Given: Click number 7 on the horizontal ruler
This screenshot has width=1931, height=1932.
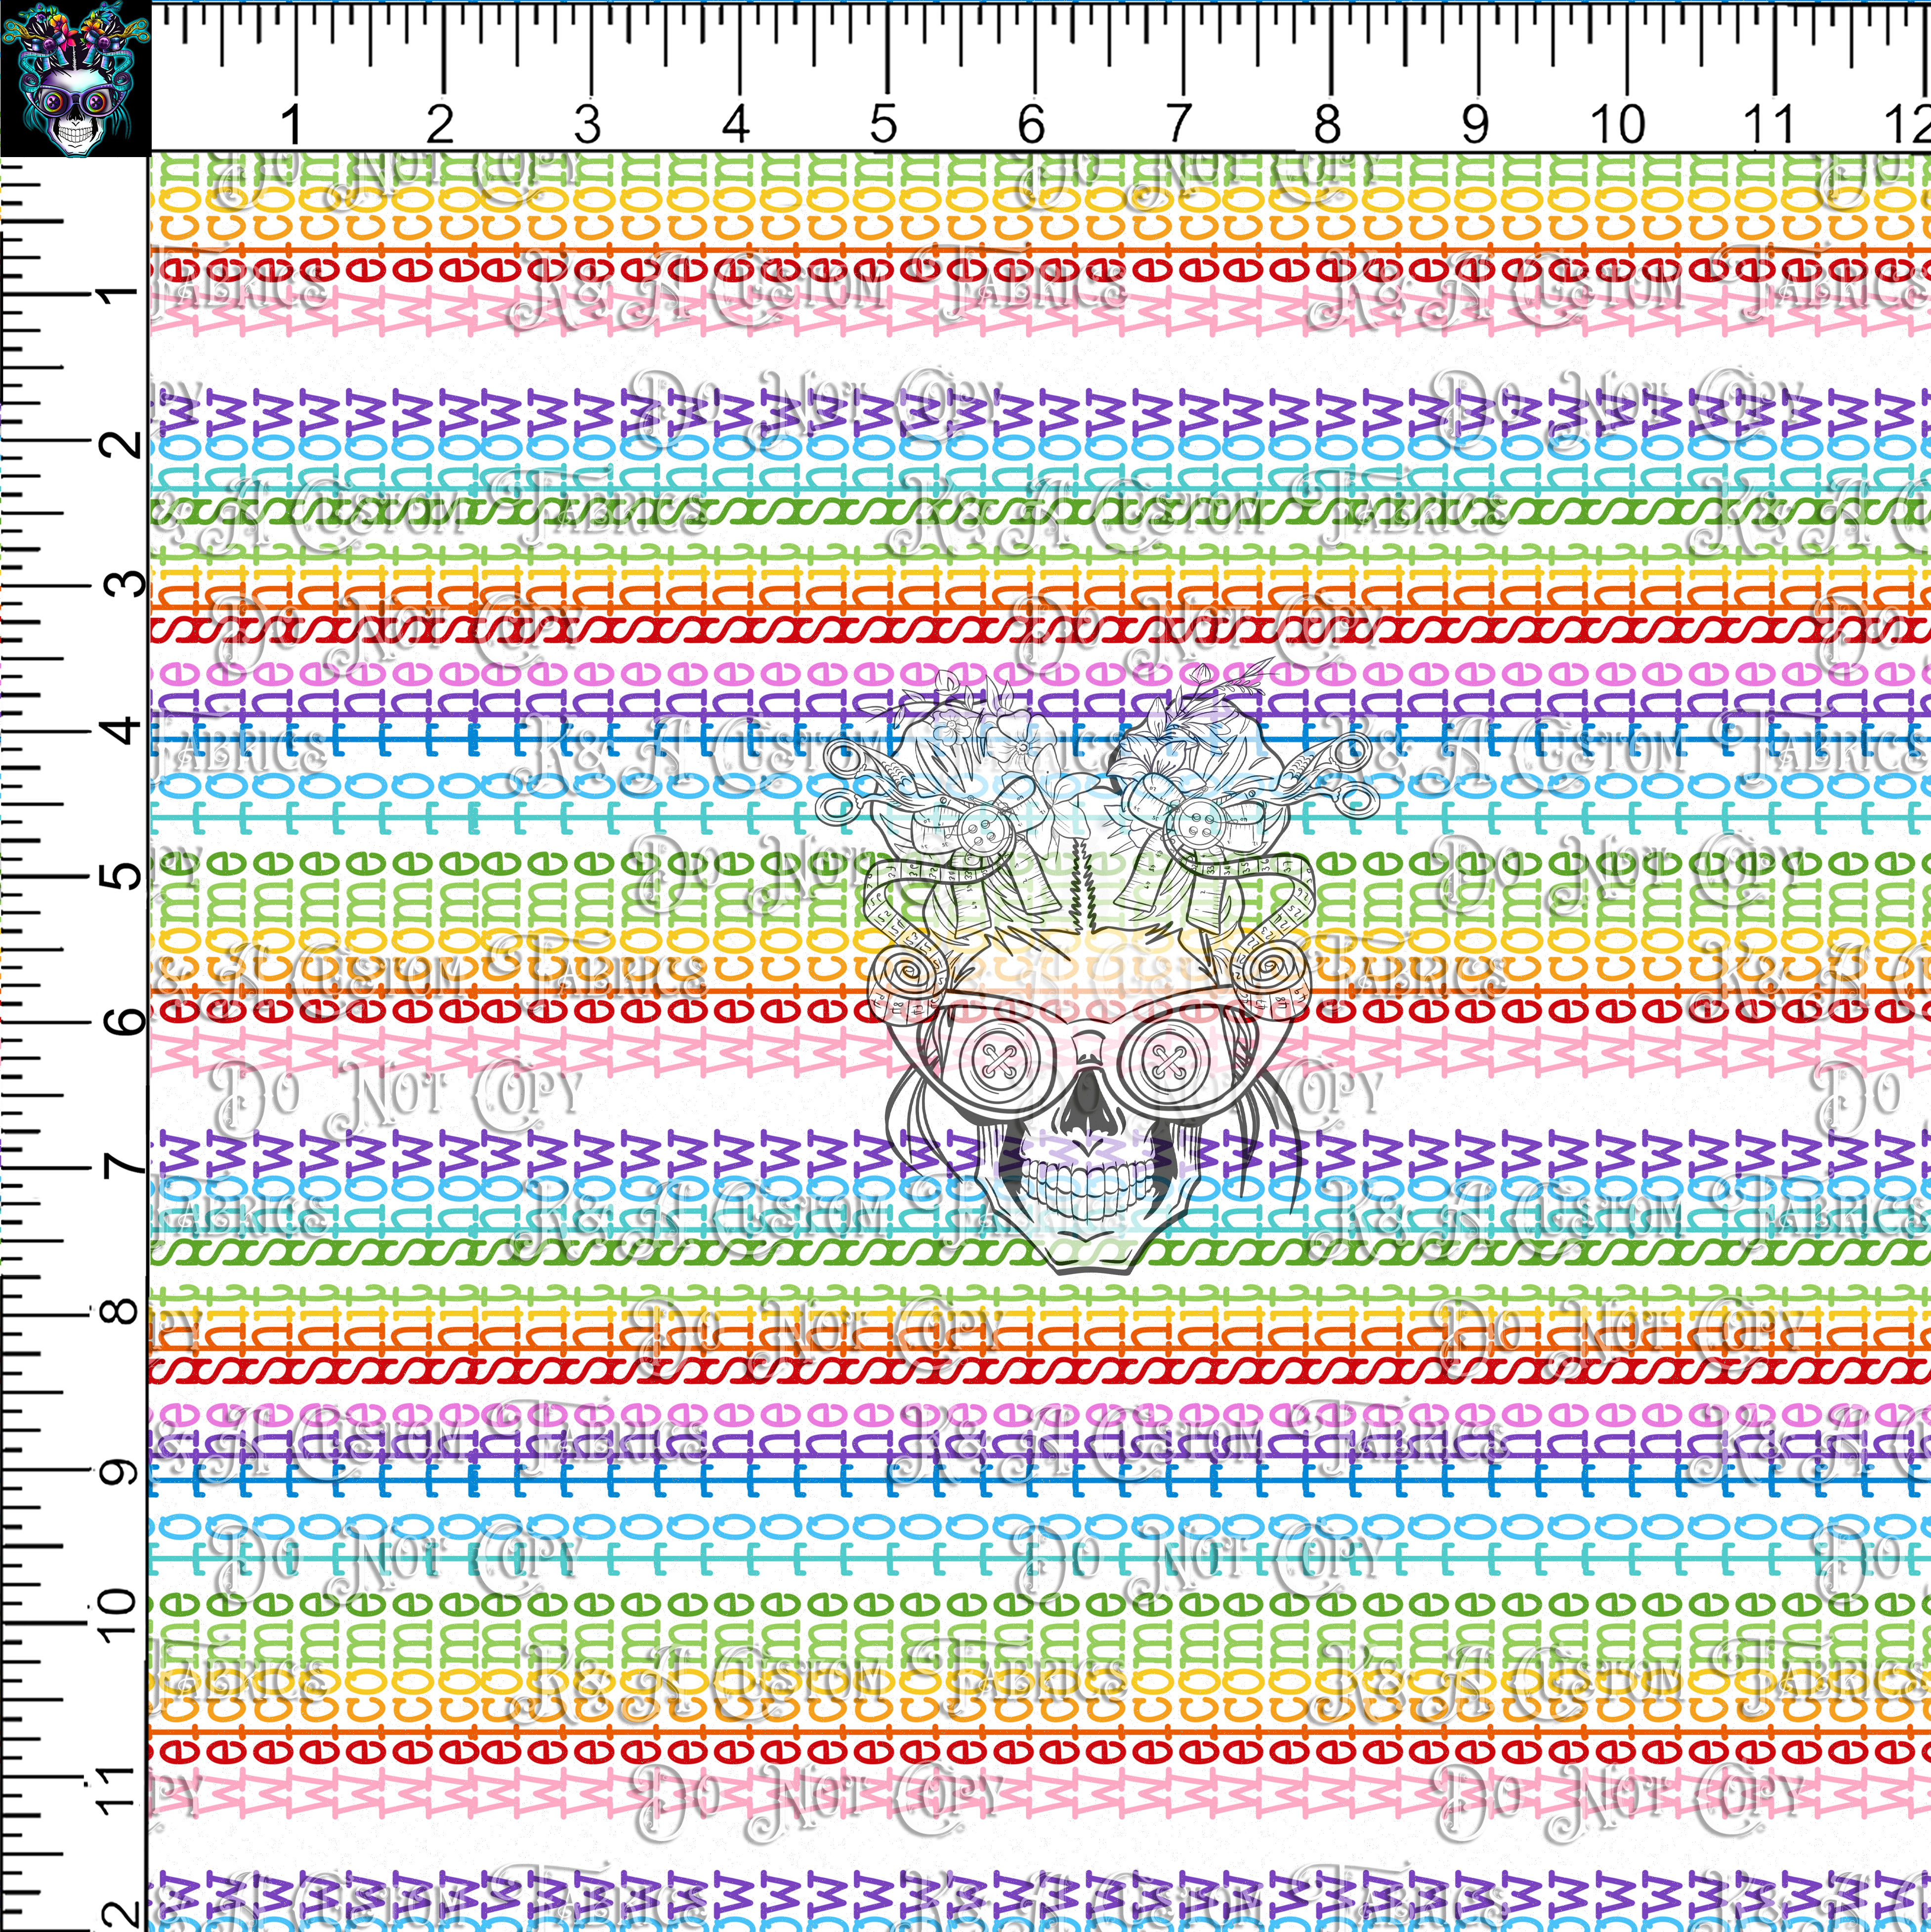Looking at the screenshot, I should (x=1179, y=125).
